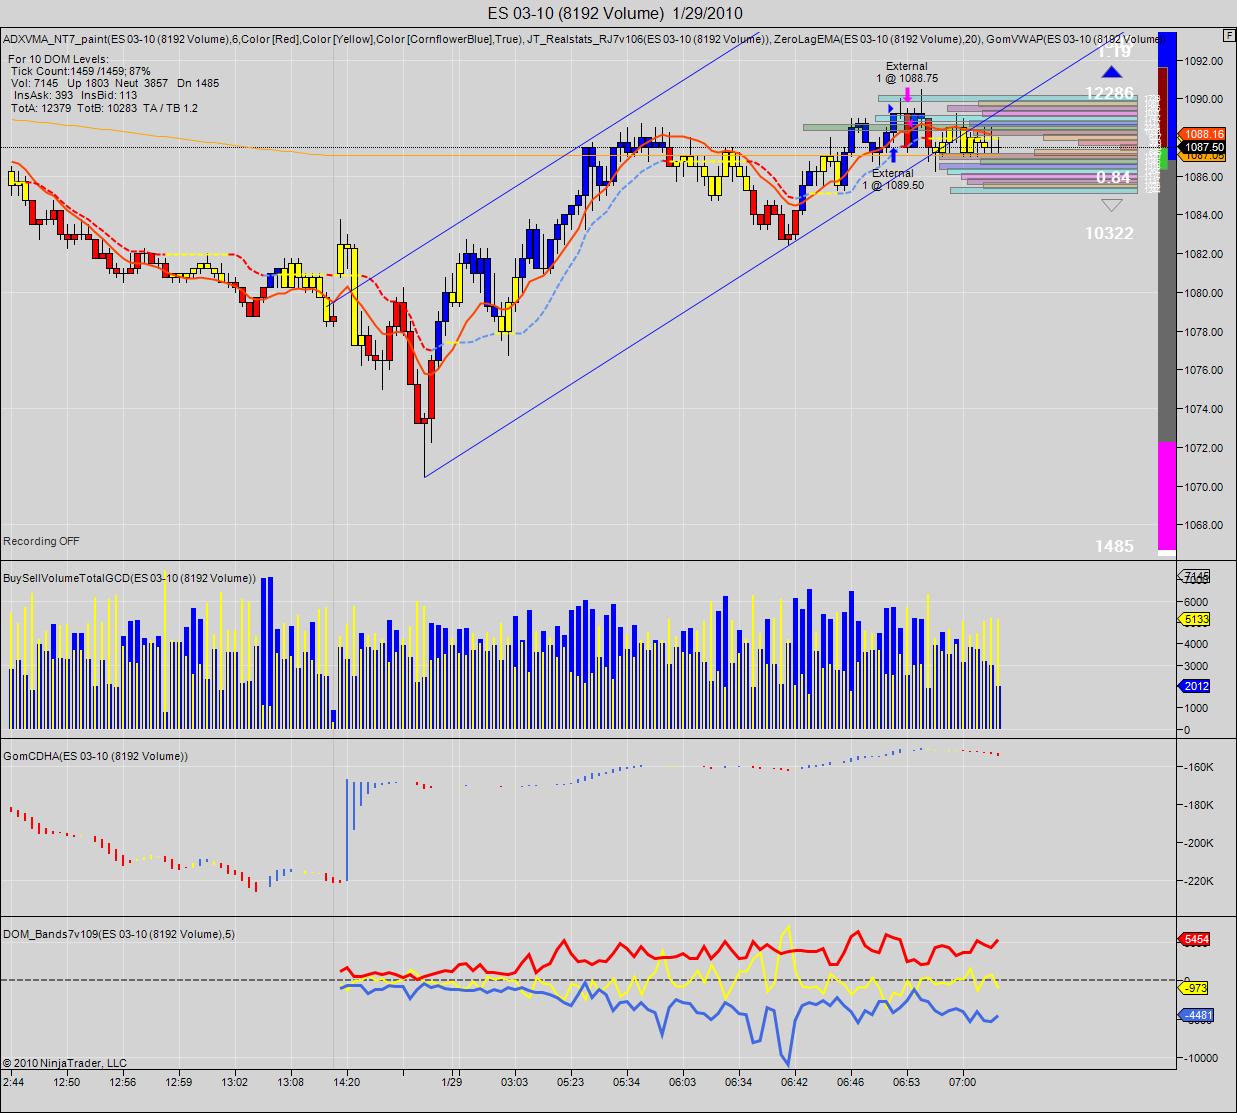Click the -10000 label on DOM Bands axis
This screenshot has height=1113, width=1237.
click(x=1199, y=1058)
